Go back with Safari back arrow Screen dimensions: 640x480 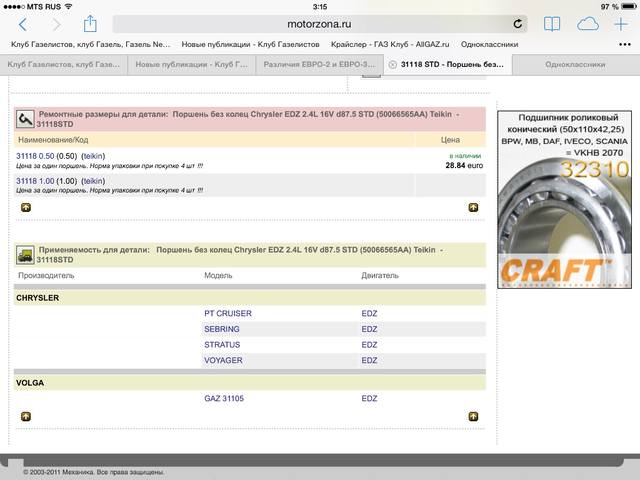click(x=23, y=24)
